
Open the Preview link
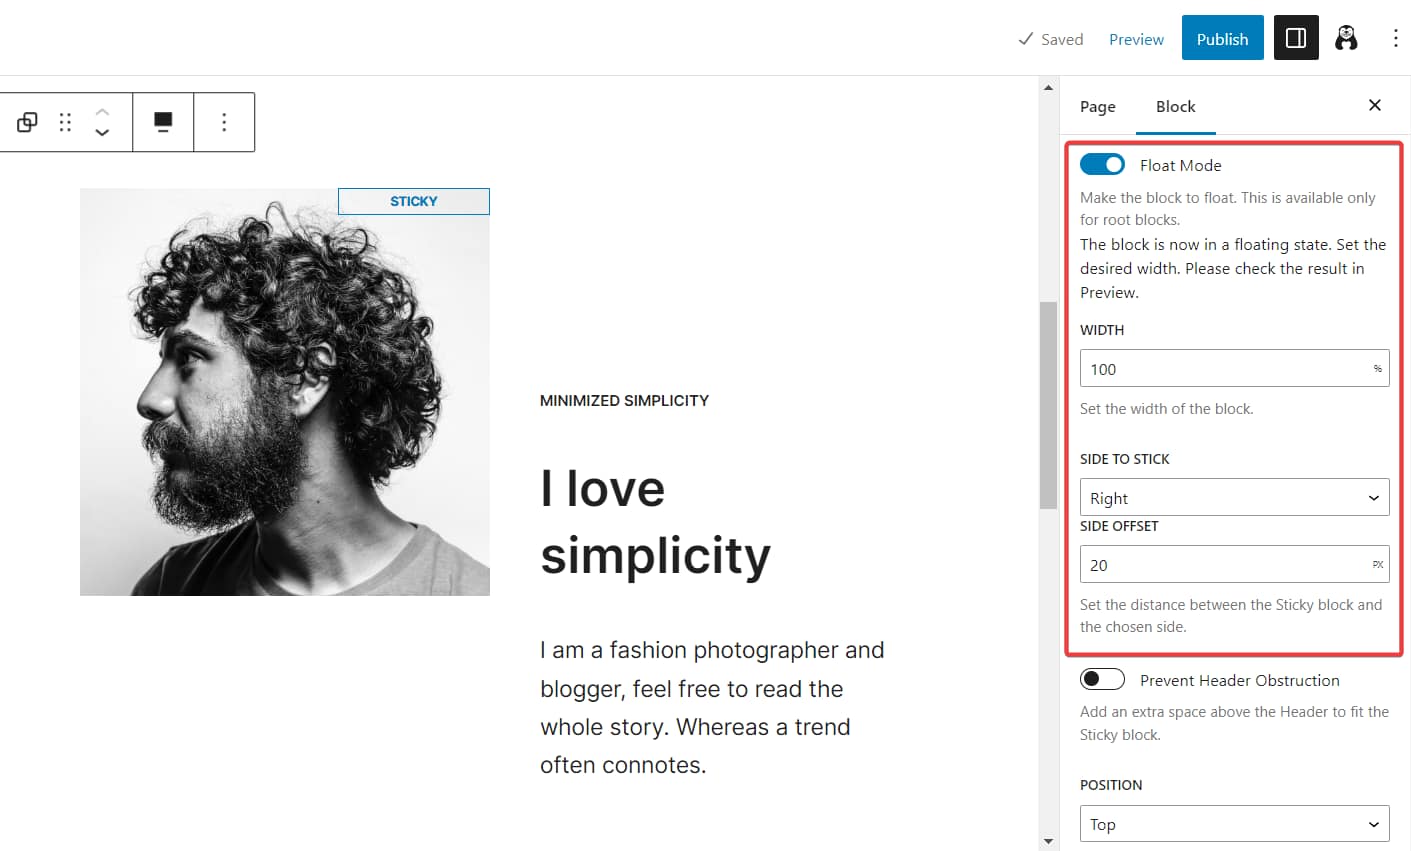pyautogui.click(x=1136, y=39)
